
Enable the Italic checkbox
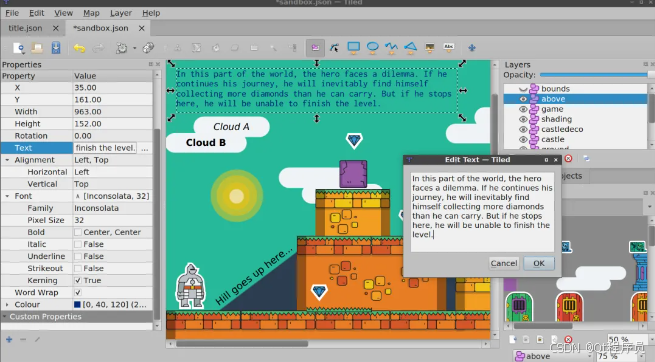click(78, 244)
